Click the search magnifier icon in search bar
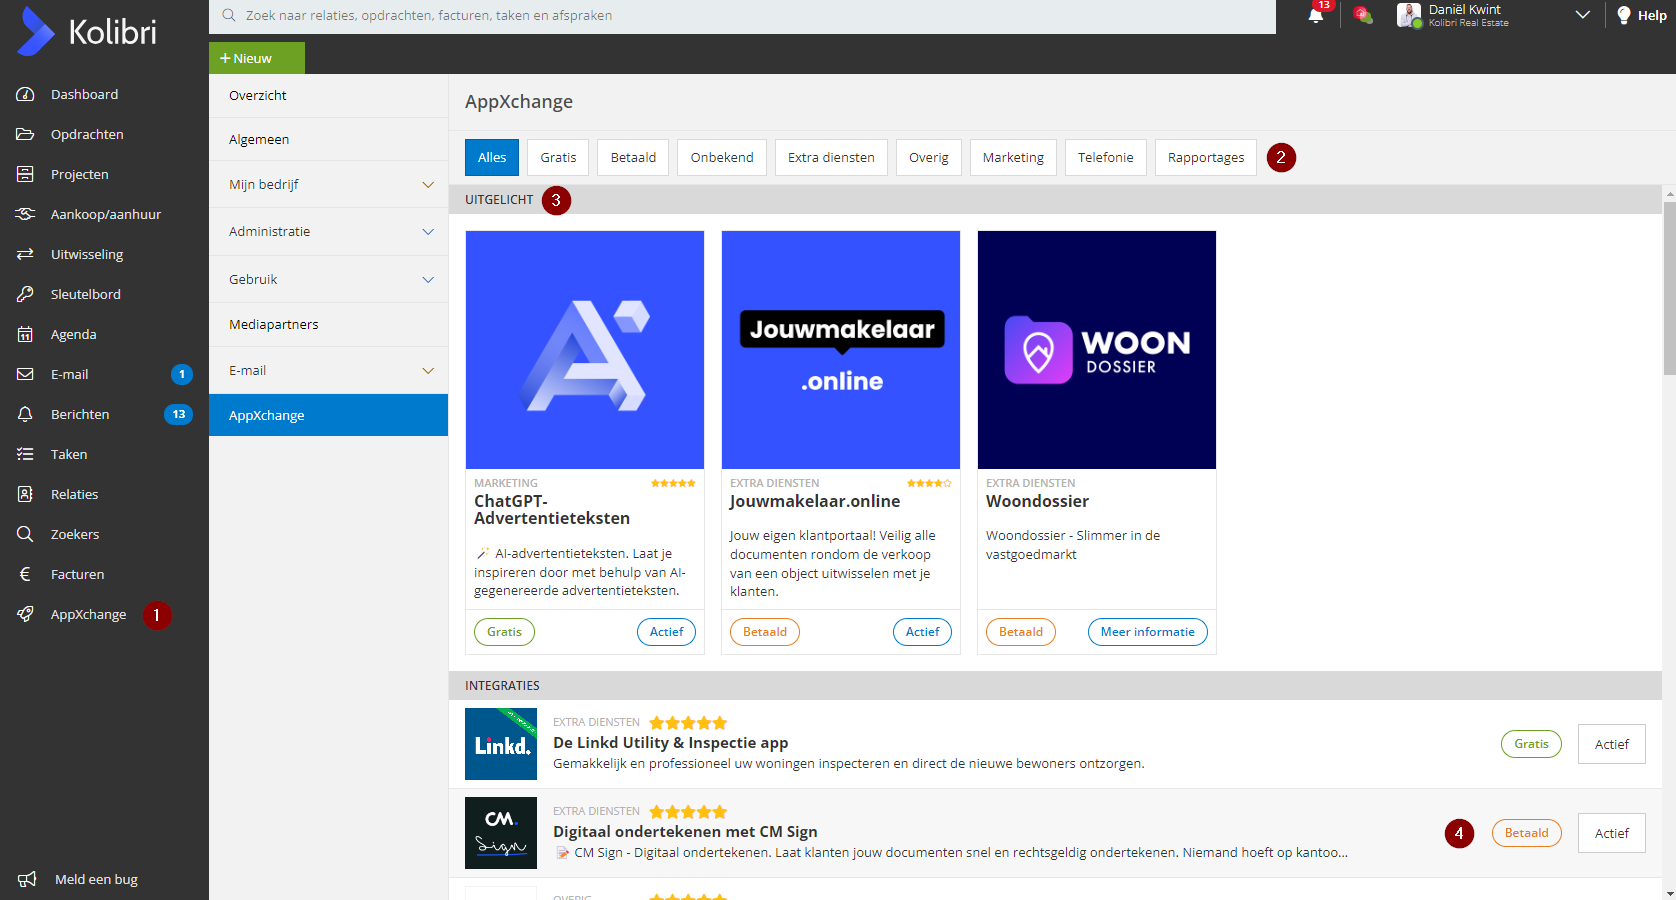 [229, 15]
